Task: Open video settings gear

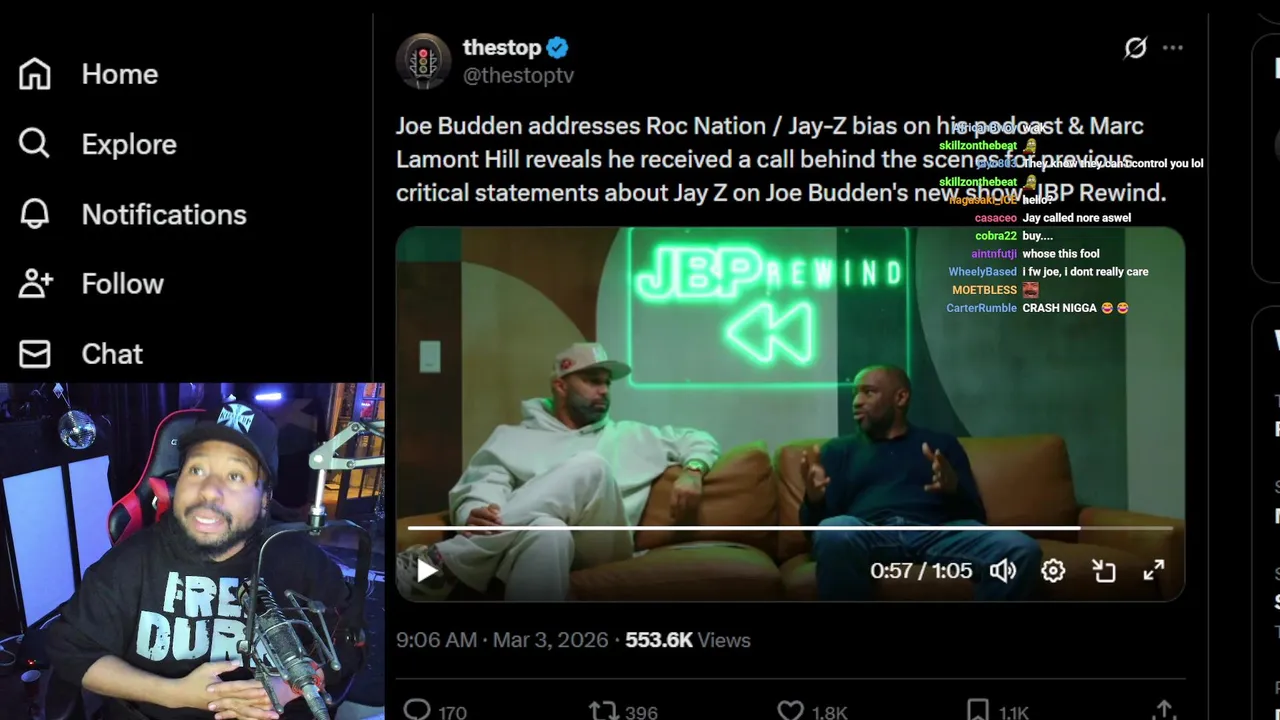Action: [x=1053, y=571]
